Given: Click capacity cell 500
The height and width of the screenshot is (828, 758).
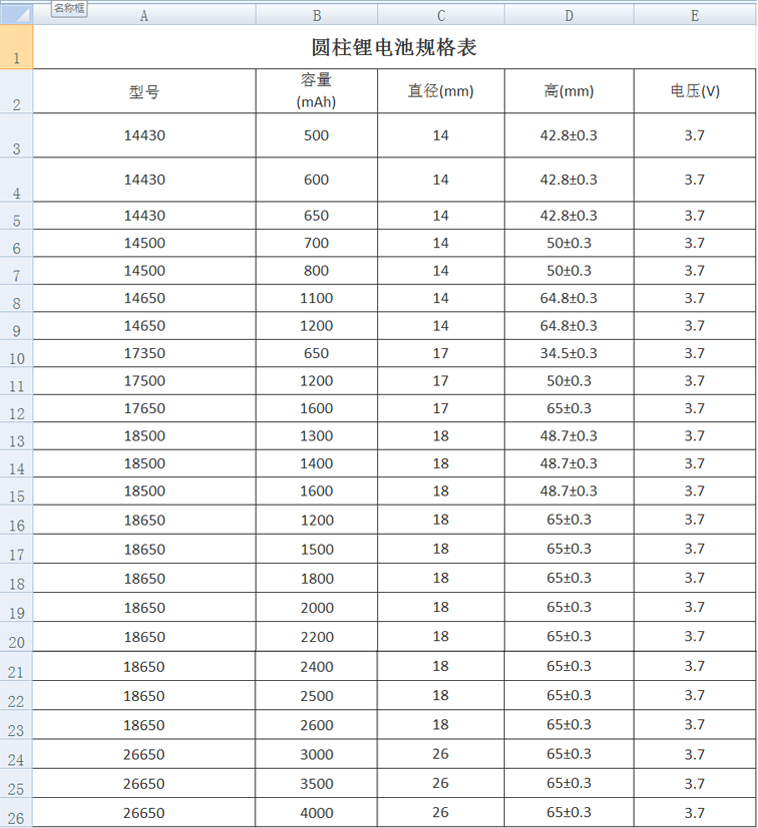Looking at the screenshot, I should 316,135.
